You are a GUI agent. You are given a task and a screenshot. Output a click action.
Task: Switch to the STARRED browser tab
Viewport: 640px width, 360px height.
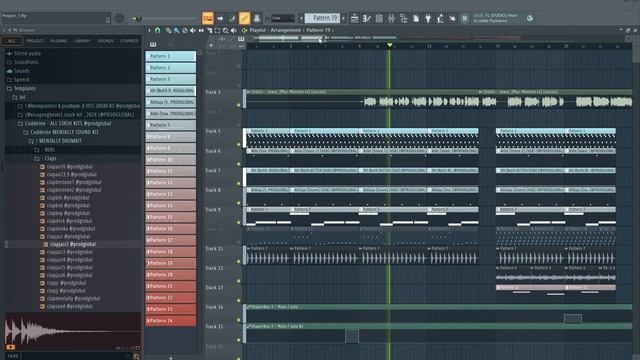[129, 41]
